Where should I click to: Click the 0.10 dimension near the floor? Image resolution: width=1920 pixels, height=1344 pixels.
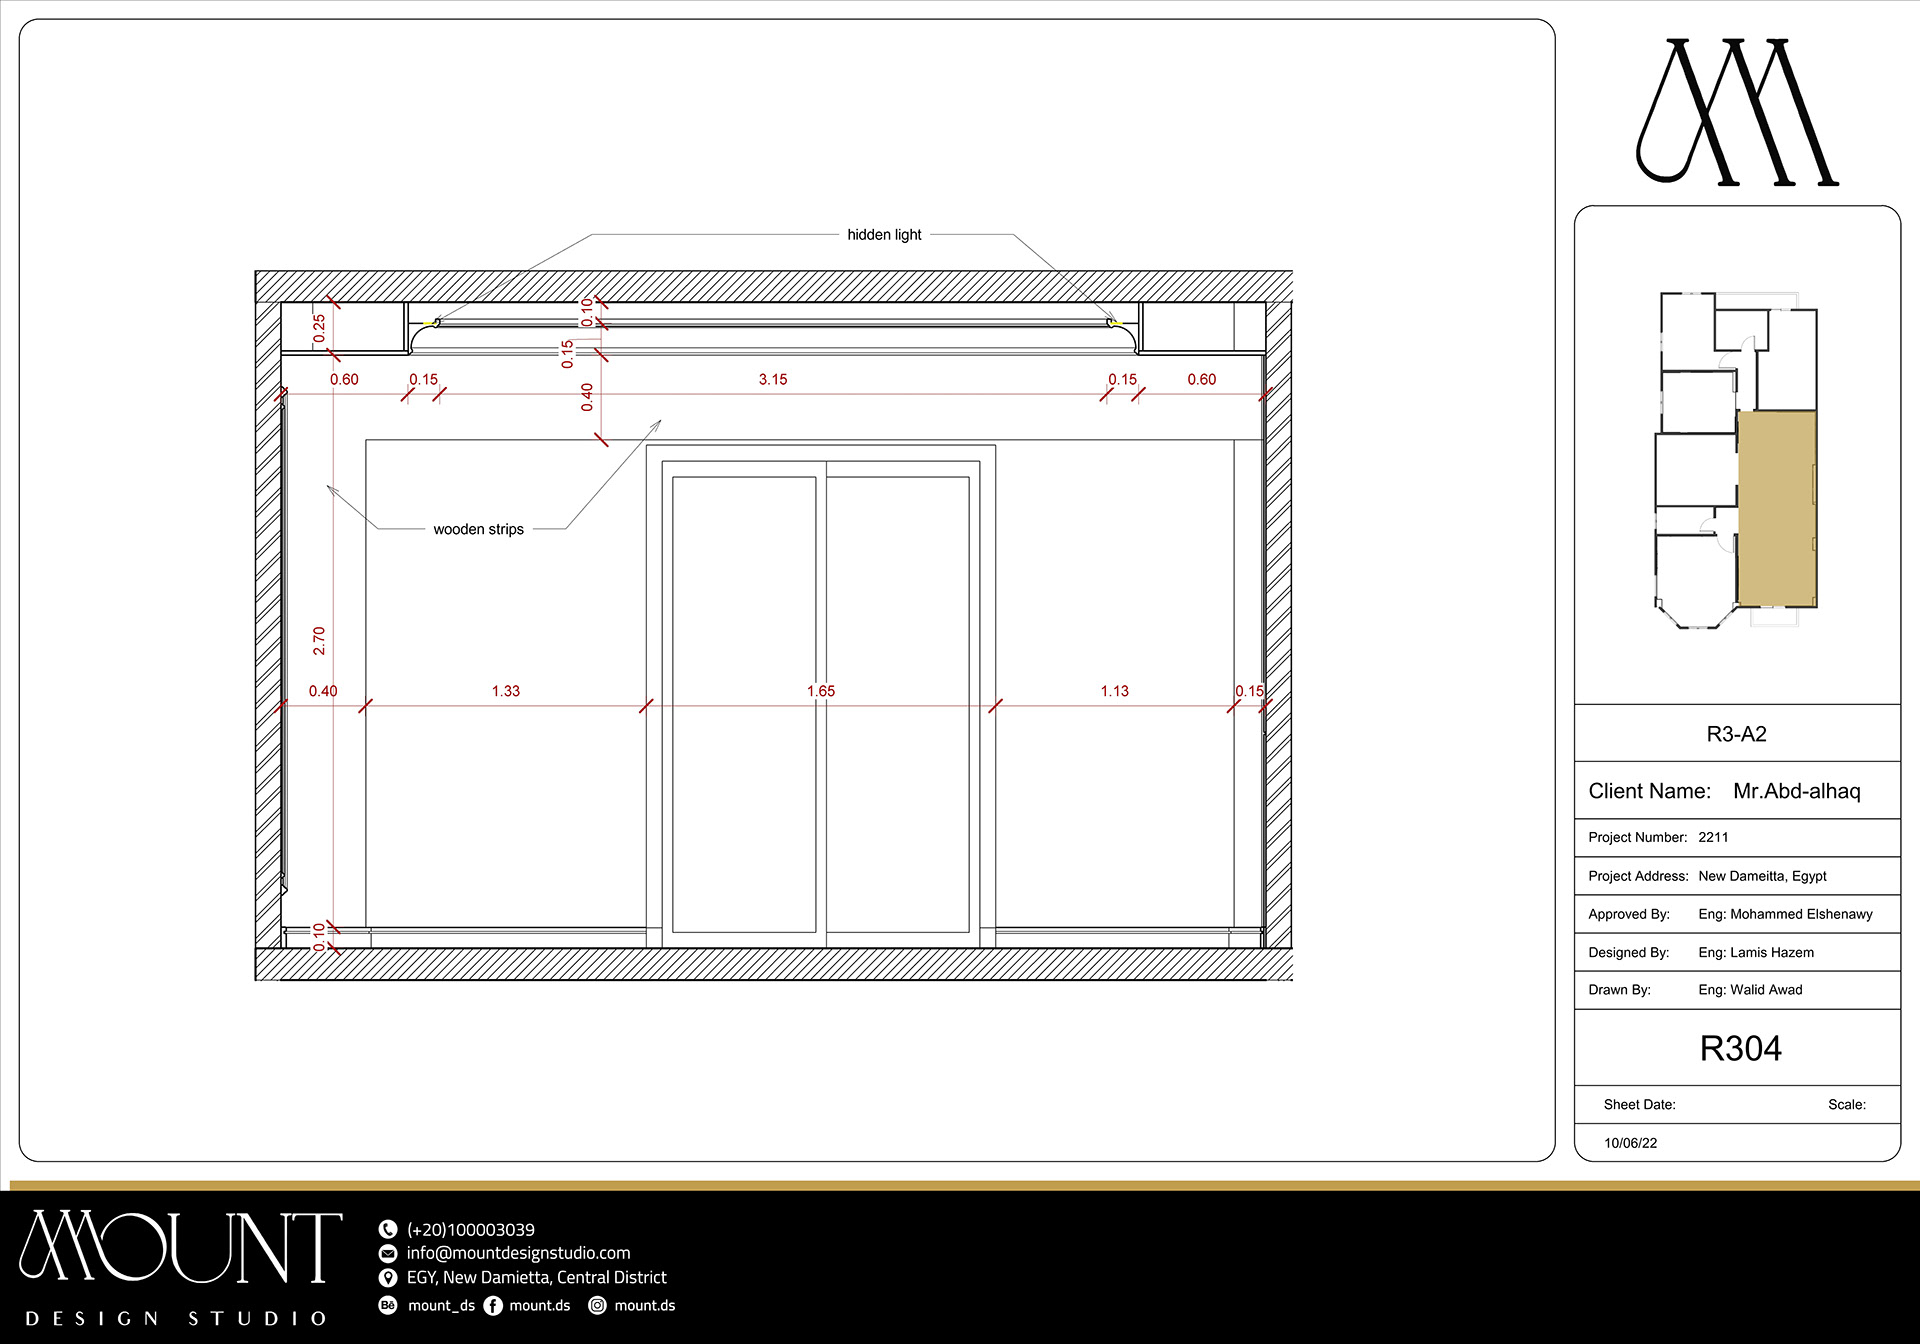tap(319, 937)
